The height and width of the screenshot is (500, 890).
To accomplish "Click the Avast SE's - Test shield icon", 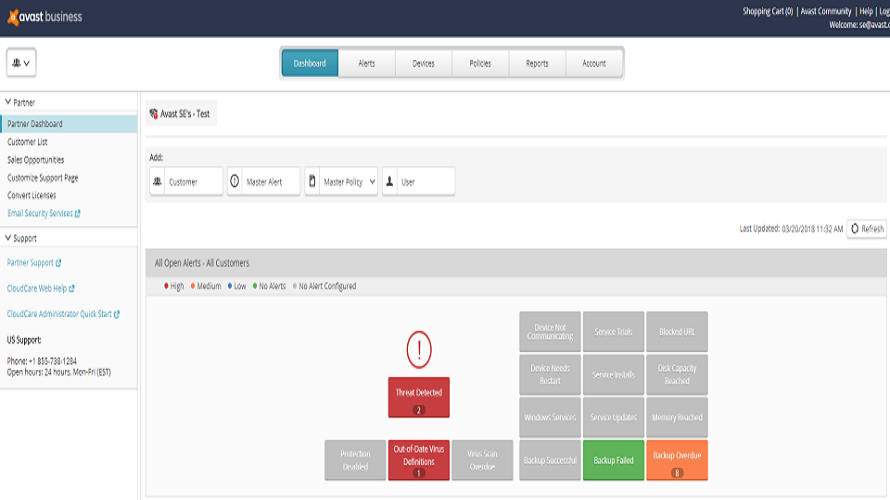I will (x=153, y=114).
